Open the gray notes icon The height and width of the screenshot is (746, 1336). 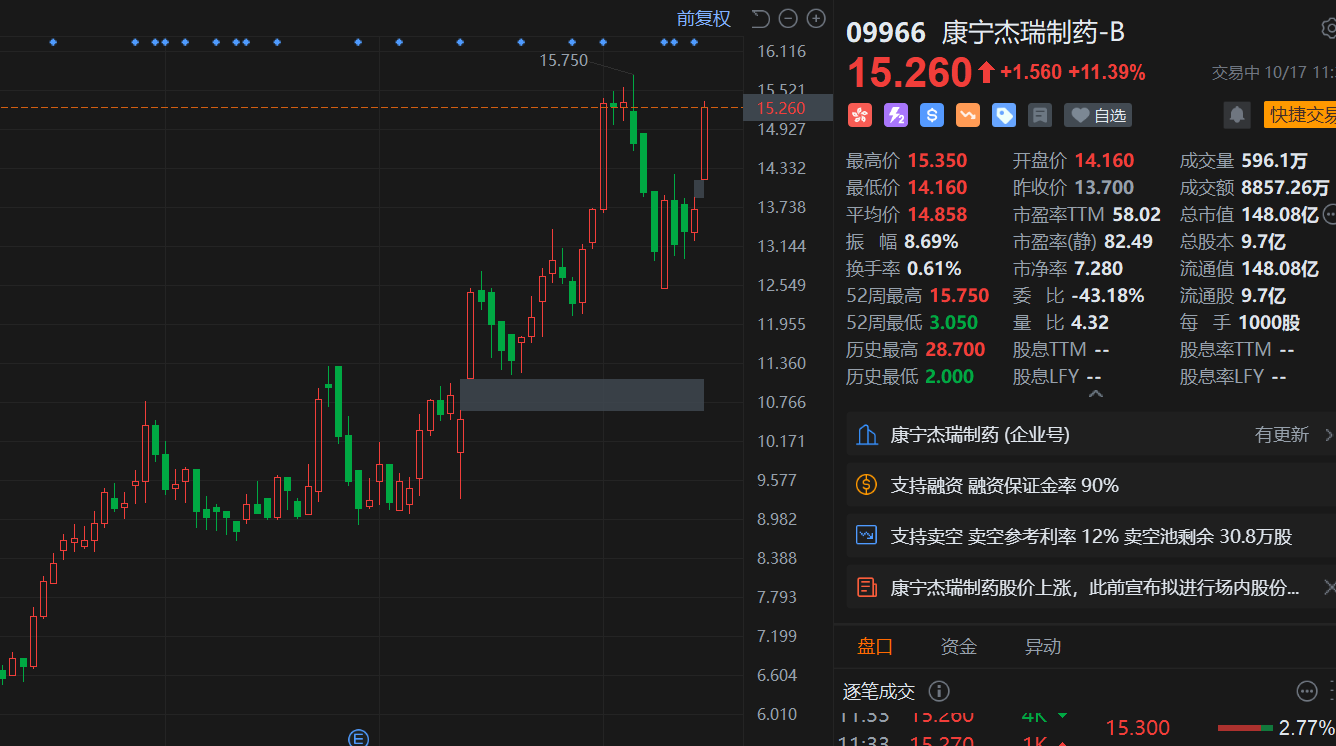point(1040,115)
